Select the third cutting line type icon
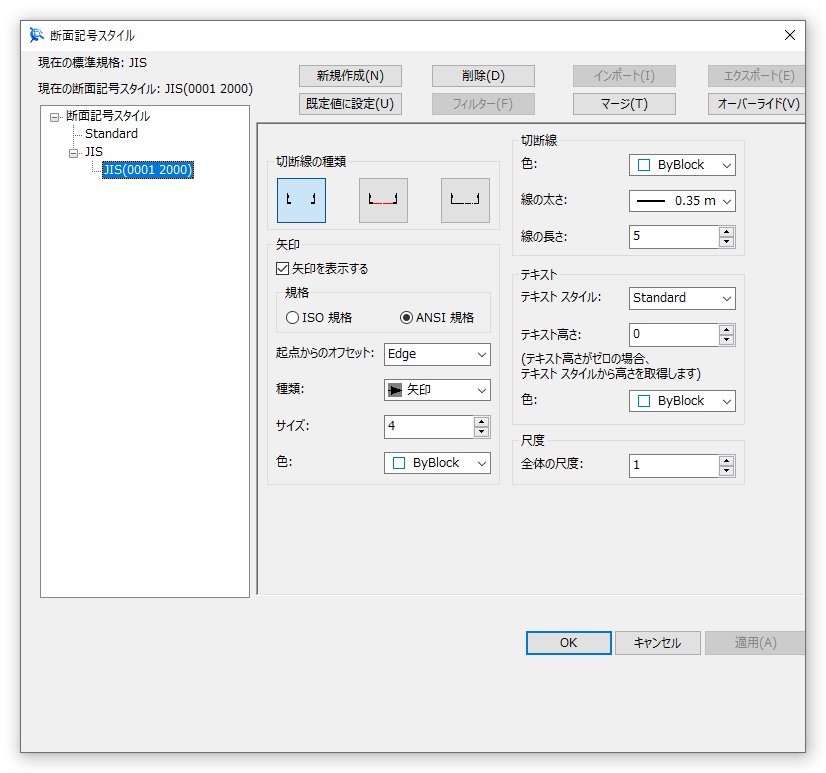Image resolution: width=826 pixels, height=773 pixels. click(x=465, y=200)
